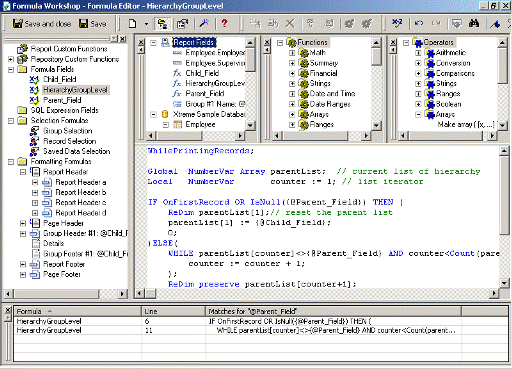Image resolution: width=512 pixels, height=369 pixels.
Task: Select Make array operator entry
Action: [466, 125]
